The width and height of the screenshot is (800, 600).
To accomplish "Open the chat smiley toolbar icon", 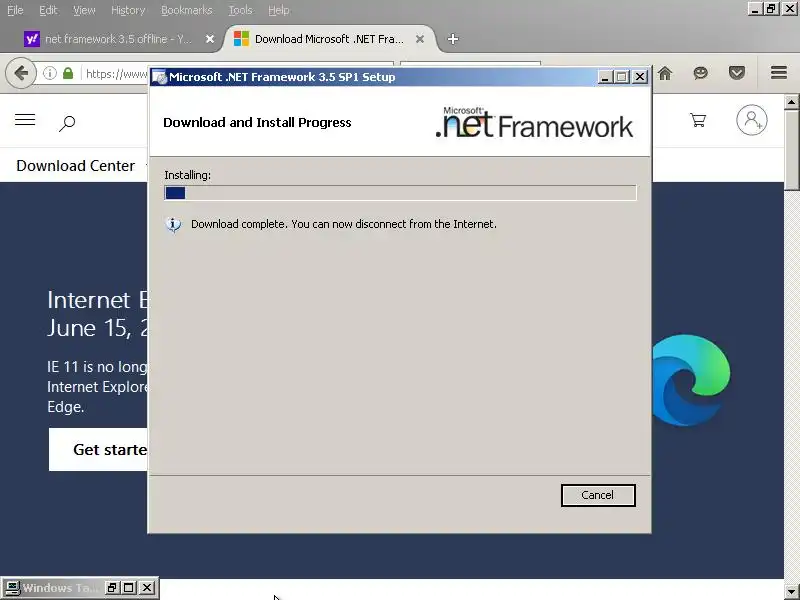I will point(701,73).
